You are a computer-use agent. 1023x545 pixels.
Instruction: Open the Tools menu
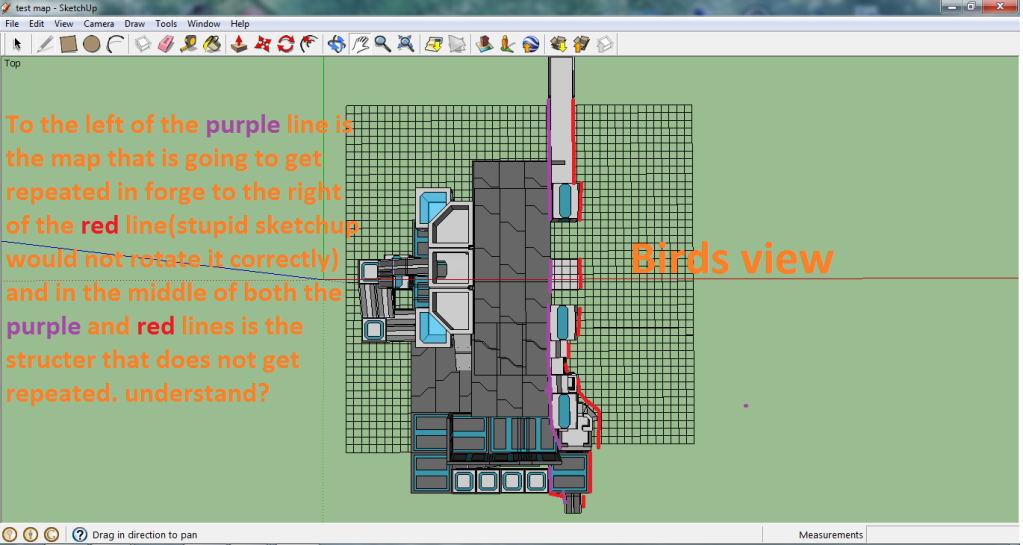[x=166, y=23]
